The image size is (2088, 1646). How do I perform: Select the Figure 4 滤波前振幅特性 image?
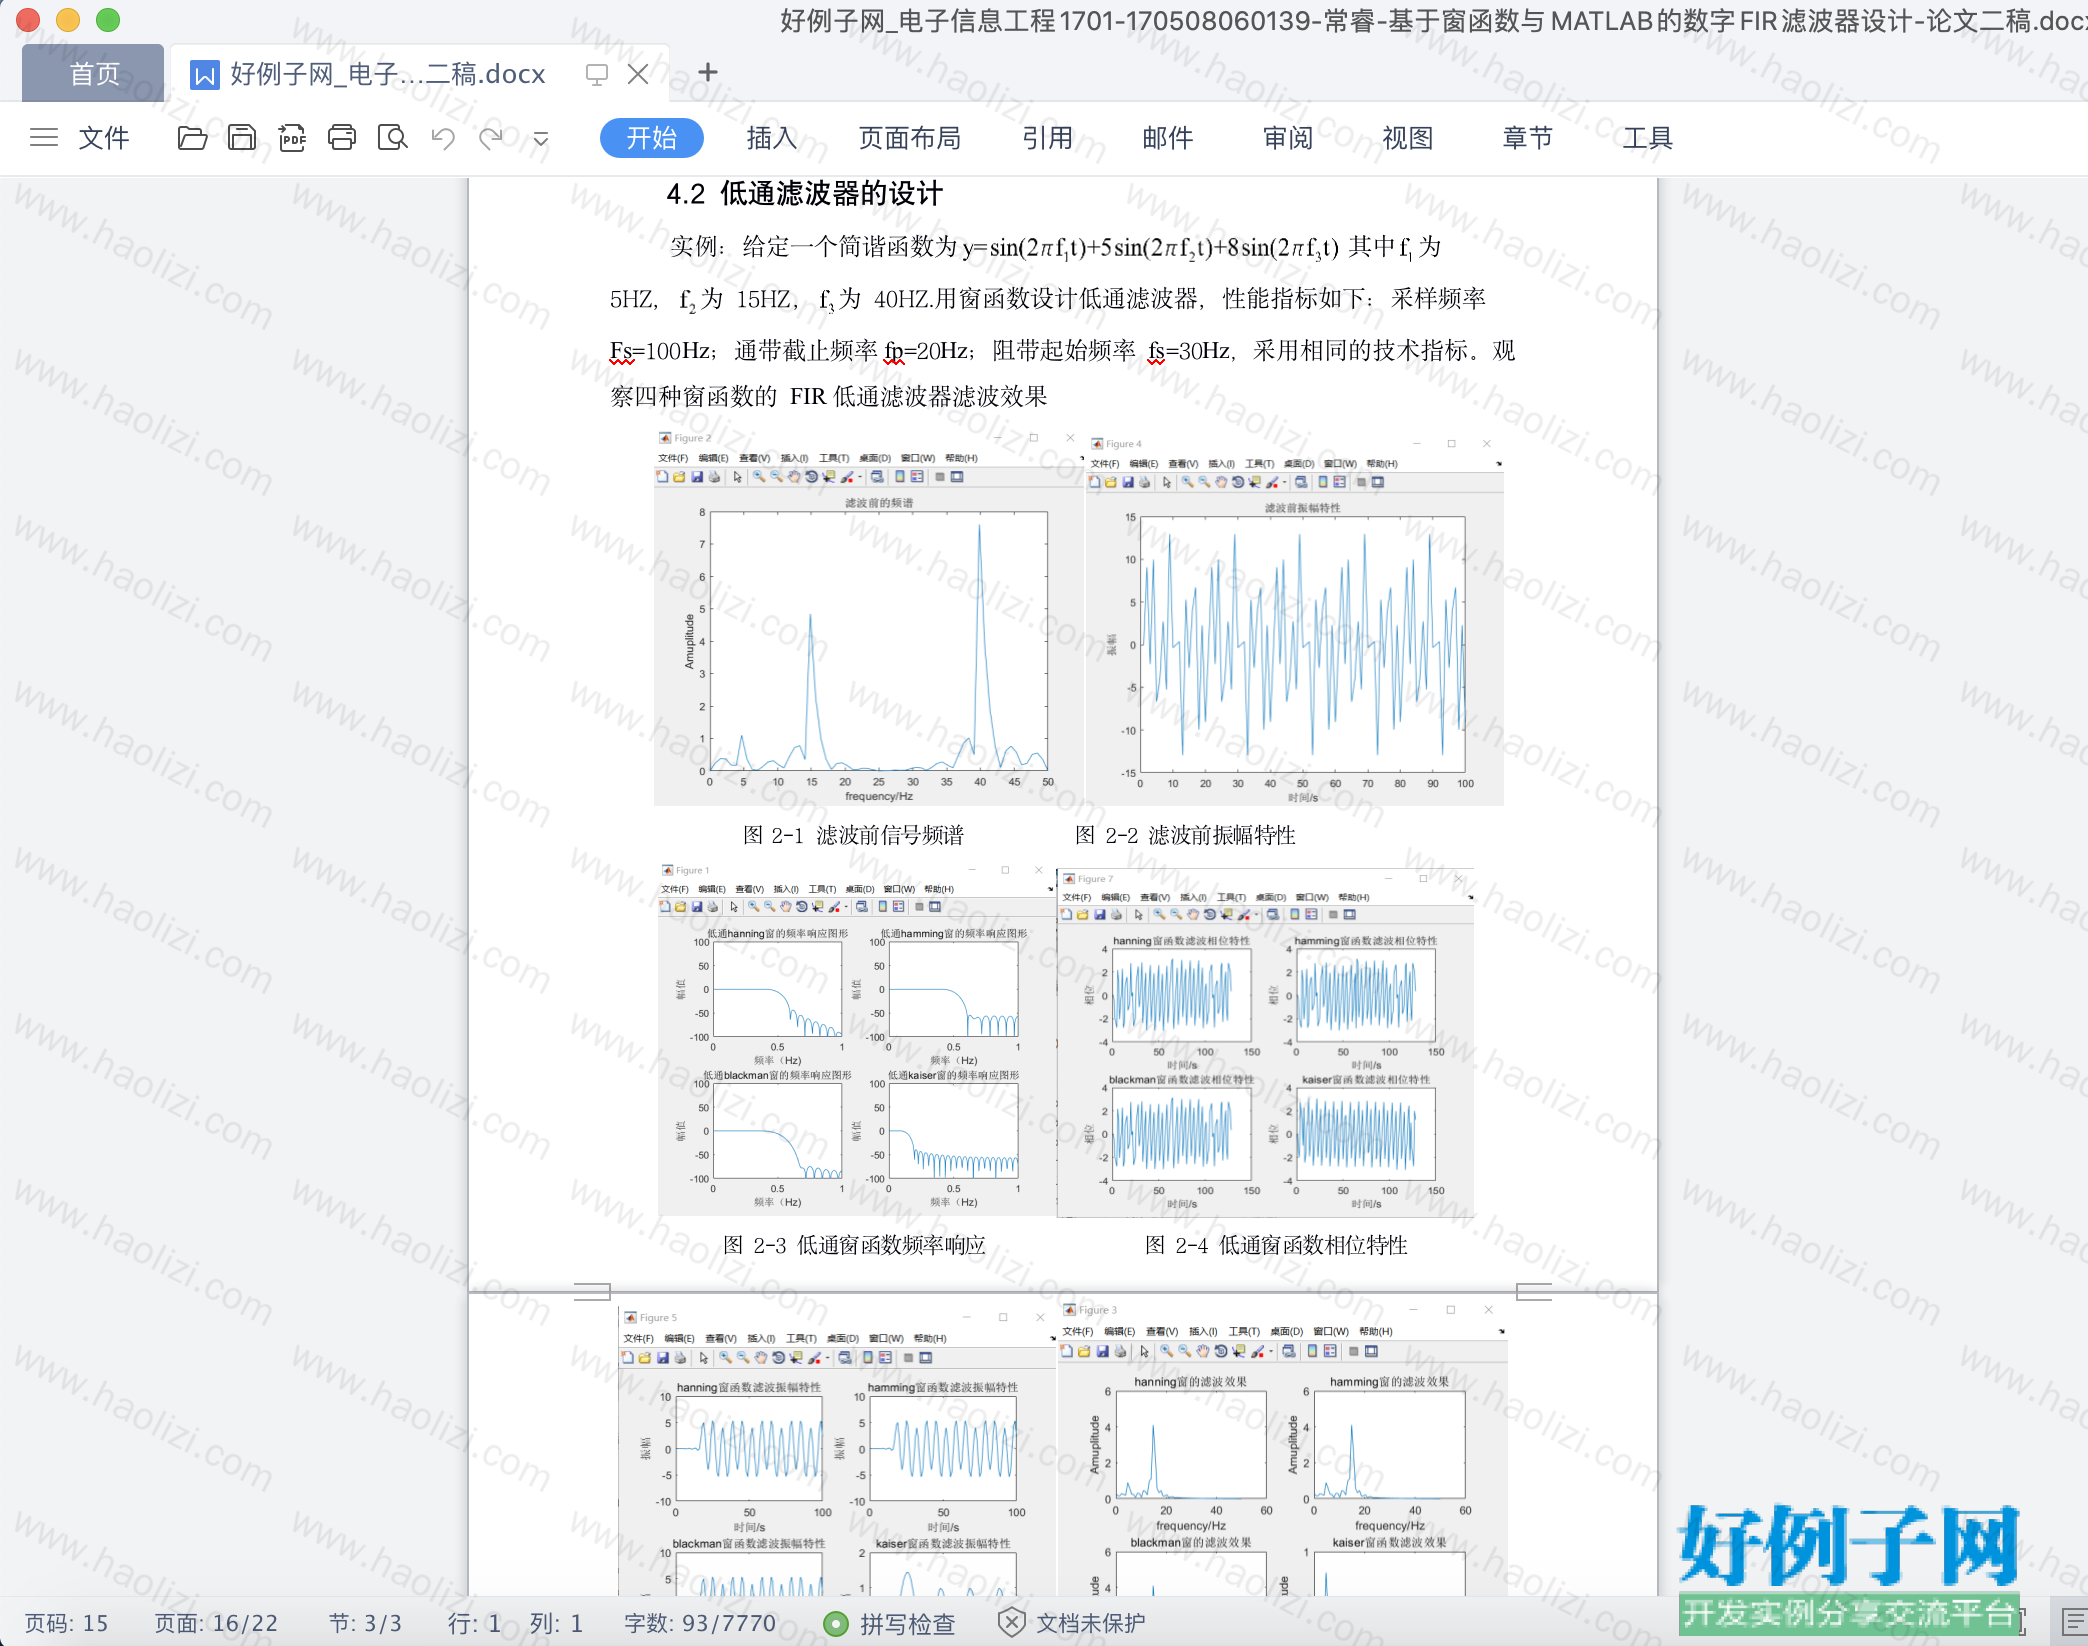tap(1295, 621)
